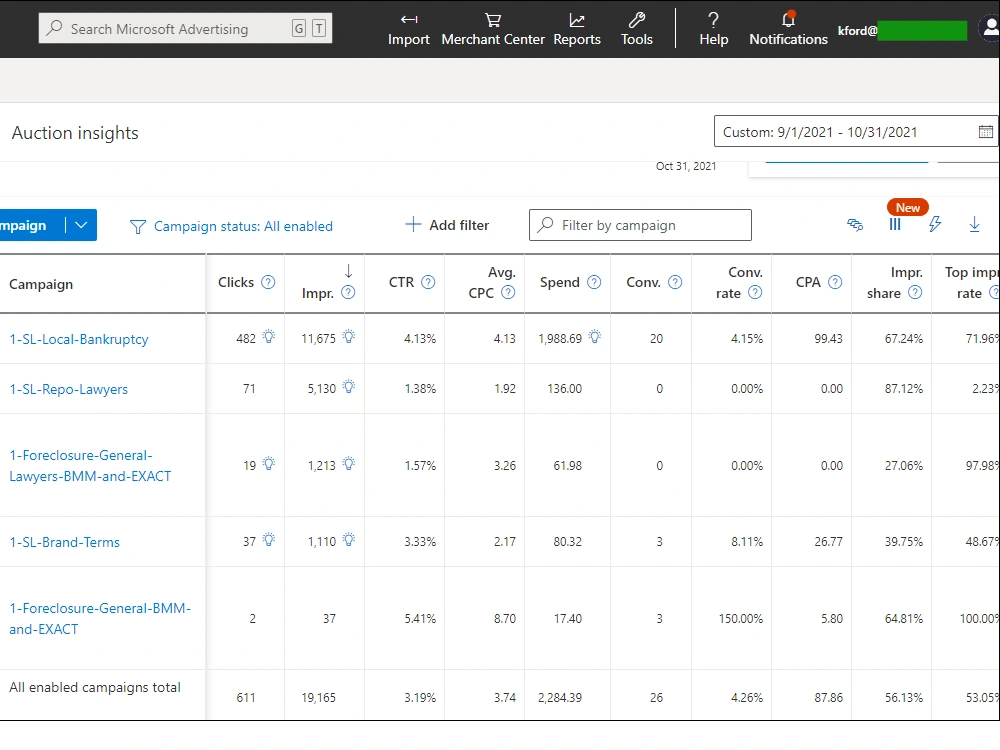This screenshot has height=750, width=1000.
Task: Click lightbulb next to 482 clicks
Action: (x=269, y=336)
